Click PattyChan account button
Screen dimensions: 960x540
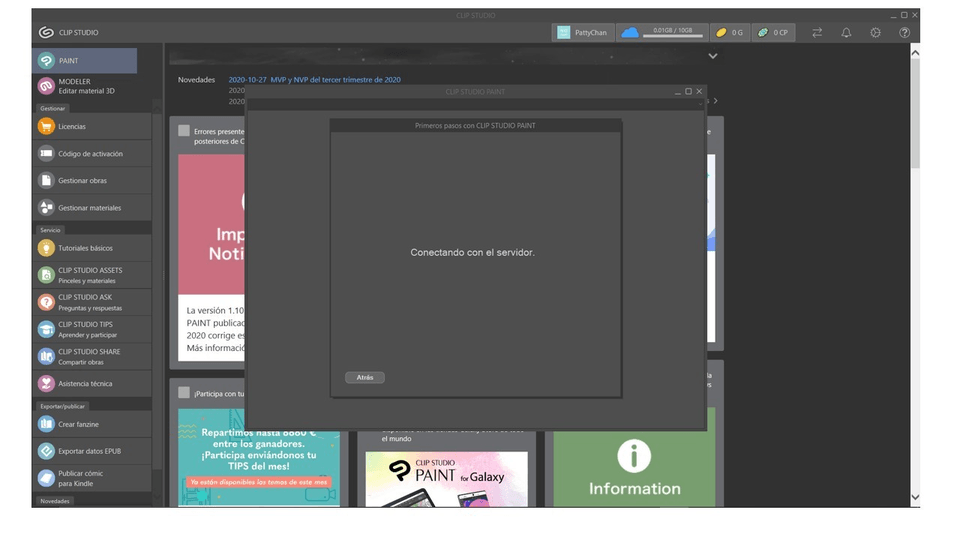[582, 33]
